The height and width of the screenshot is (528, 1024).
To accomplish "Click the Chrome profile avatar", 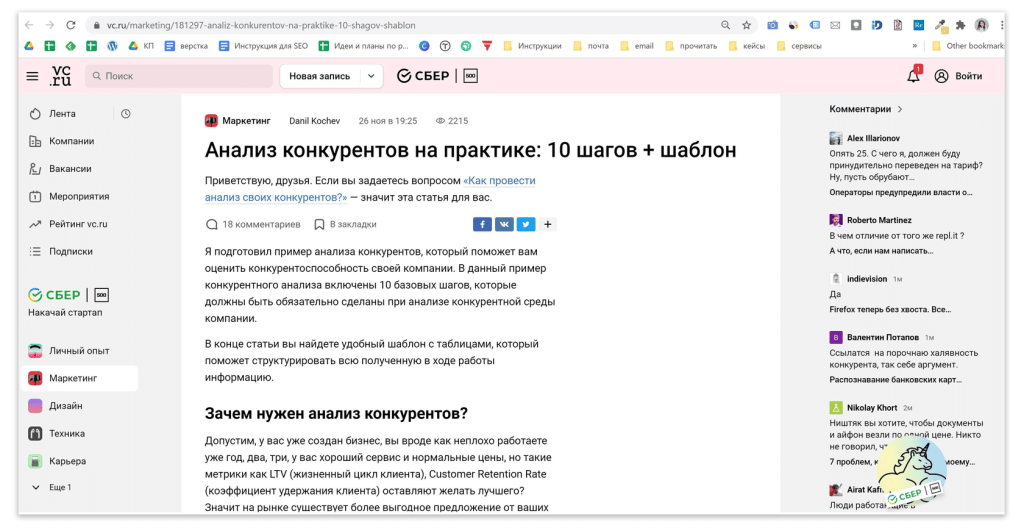I will coord(981,25).
